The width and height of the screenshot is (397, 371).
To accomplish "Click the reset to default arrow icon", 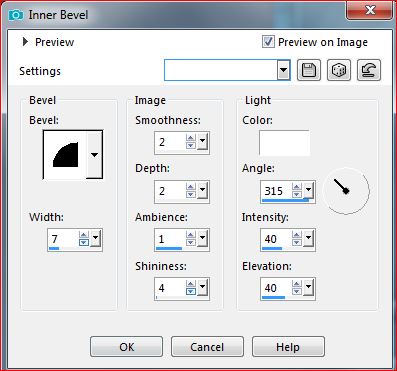I will (x=369, y=70).
